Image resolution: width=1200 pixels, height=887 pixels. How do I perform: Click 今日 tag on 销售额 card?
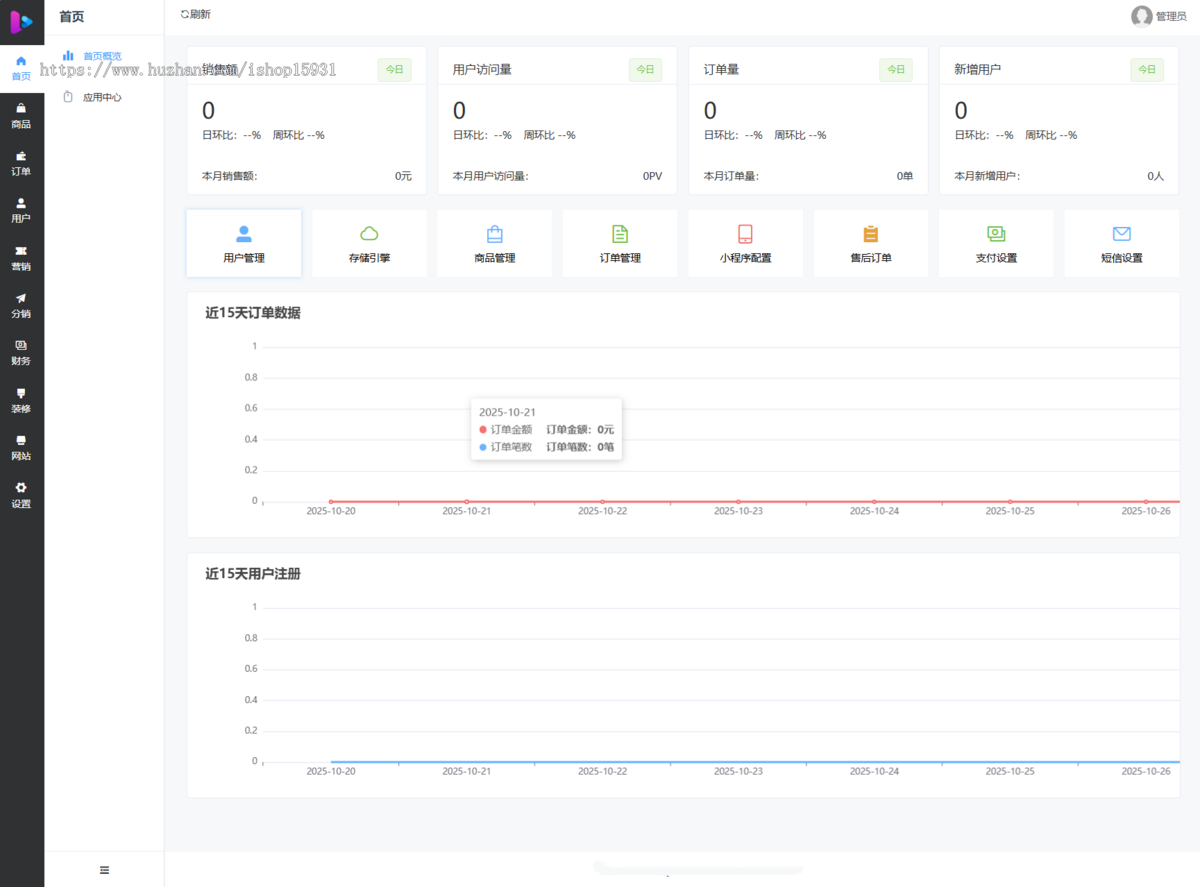(x=394, y=70)
